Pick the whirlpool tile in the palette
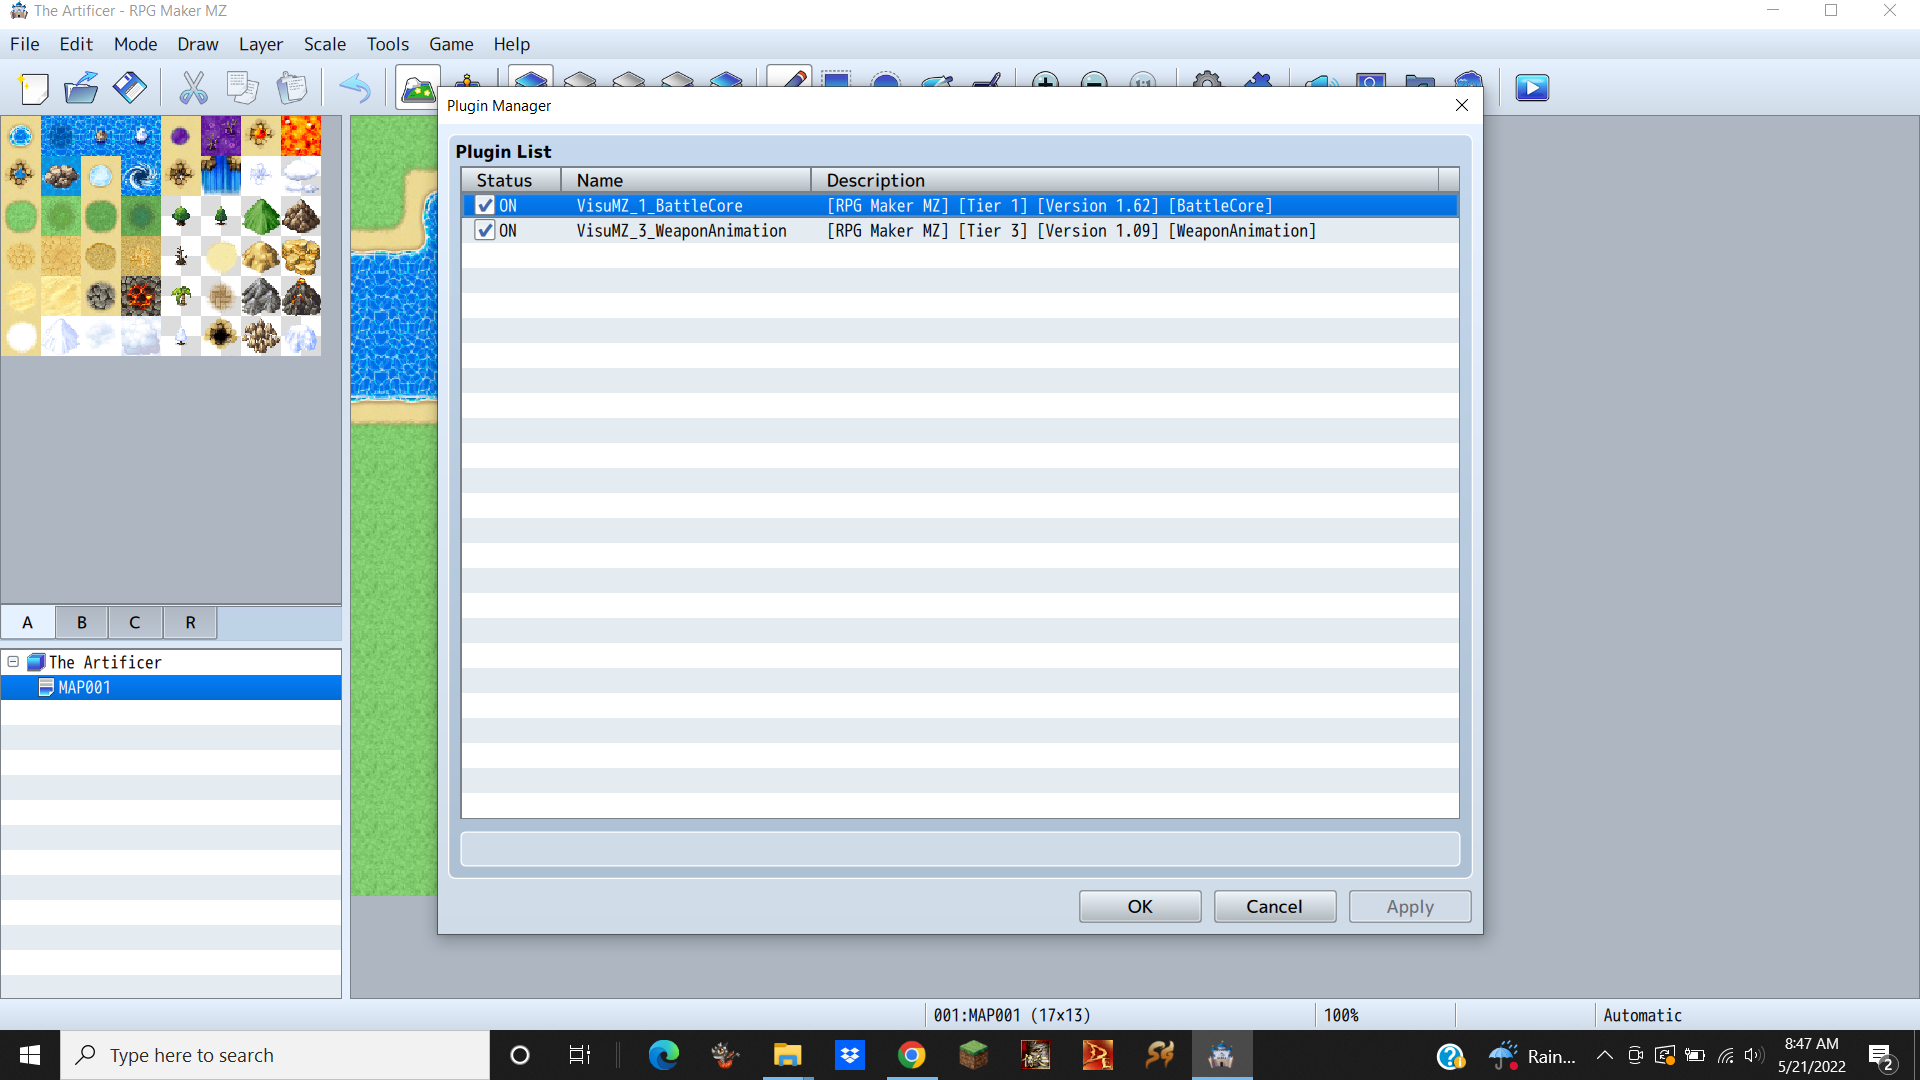The height and width of the screenshot is (1080, 1920). [x=141, y=176]
